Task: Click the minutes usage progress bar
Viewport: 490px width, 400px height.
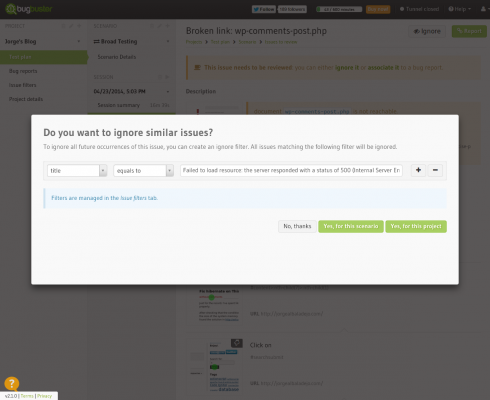Action: [339, 9]
